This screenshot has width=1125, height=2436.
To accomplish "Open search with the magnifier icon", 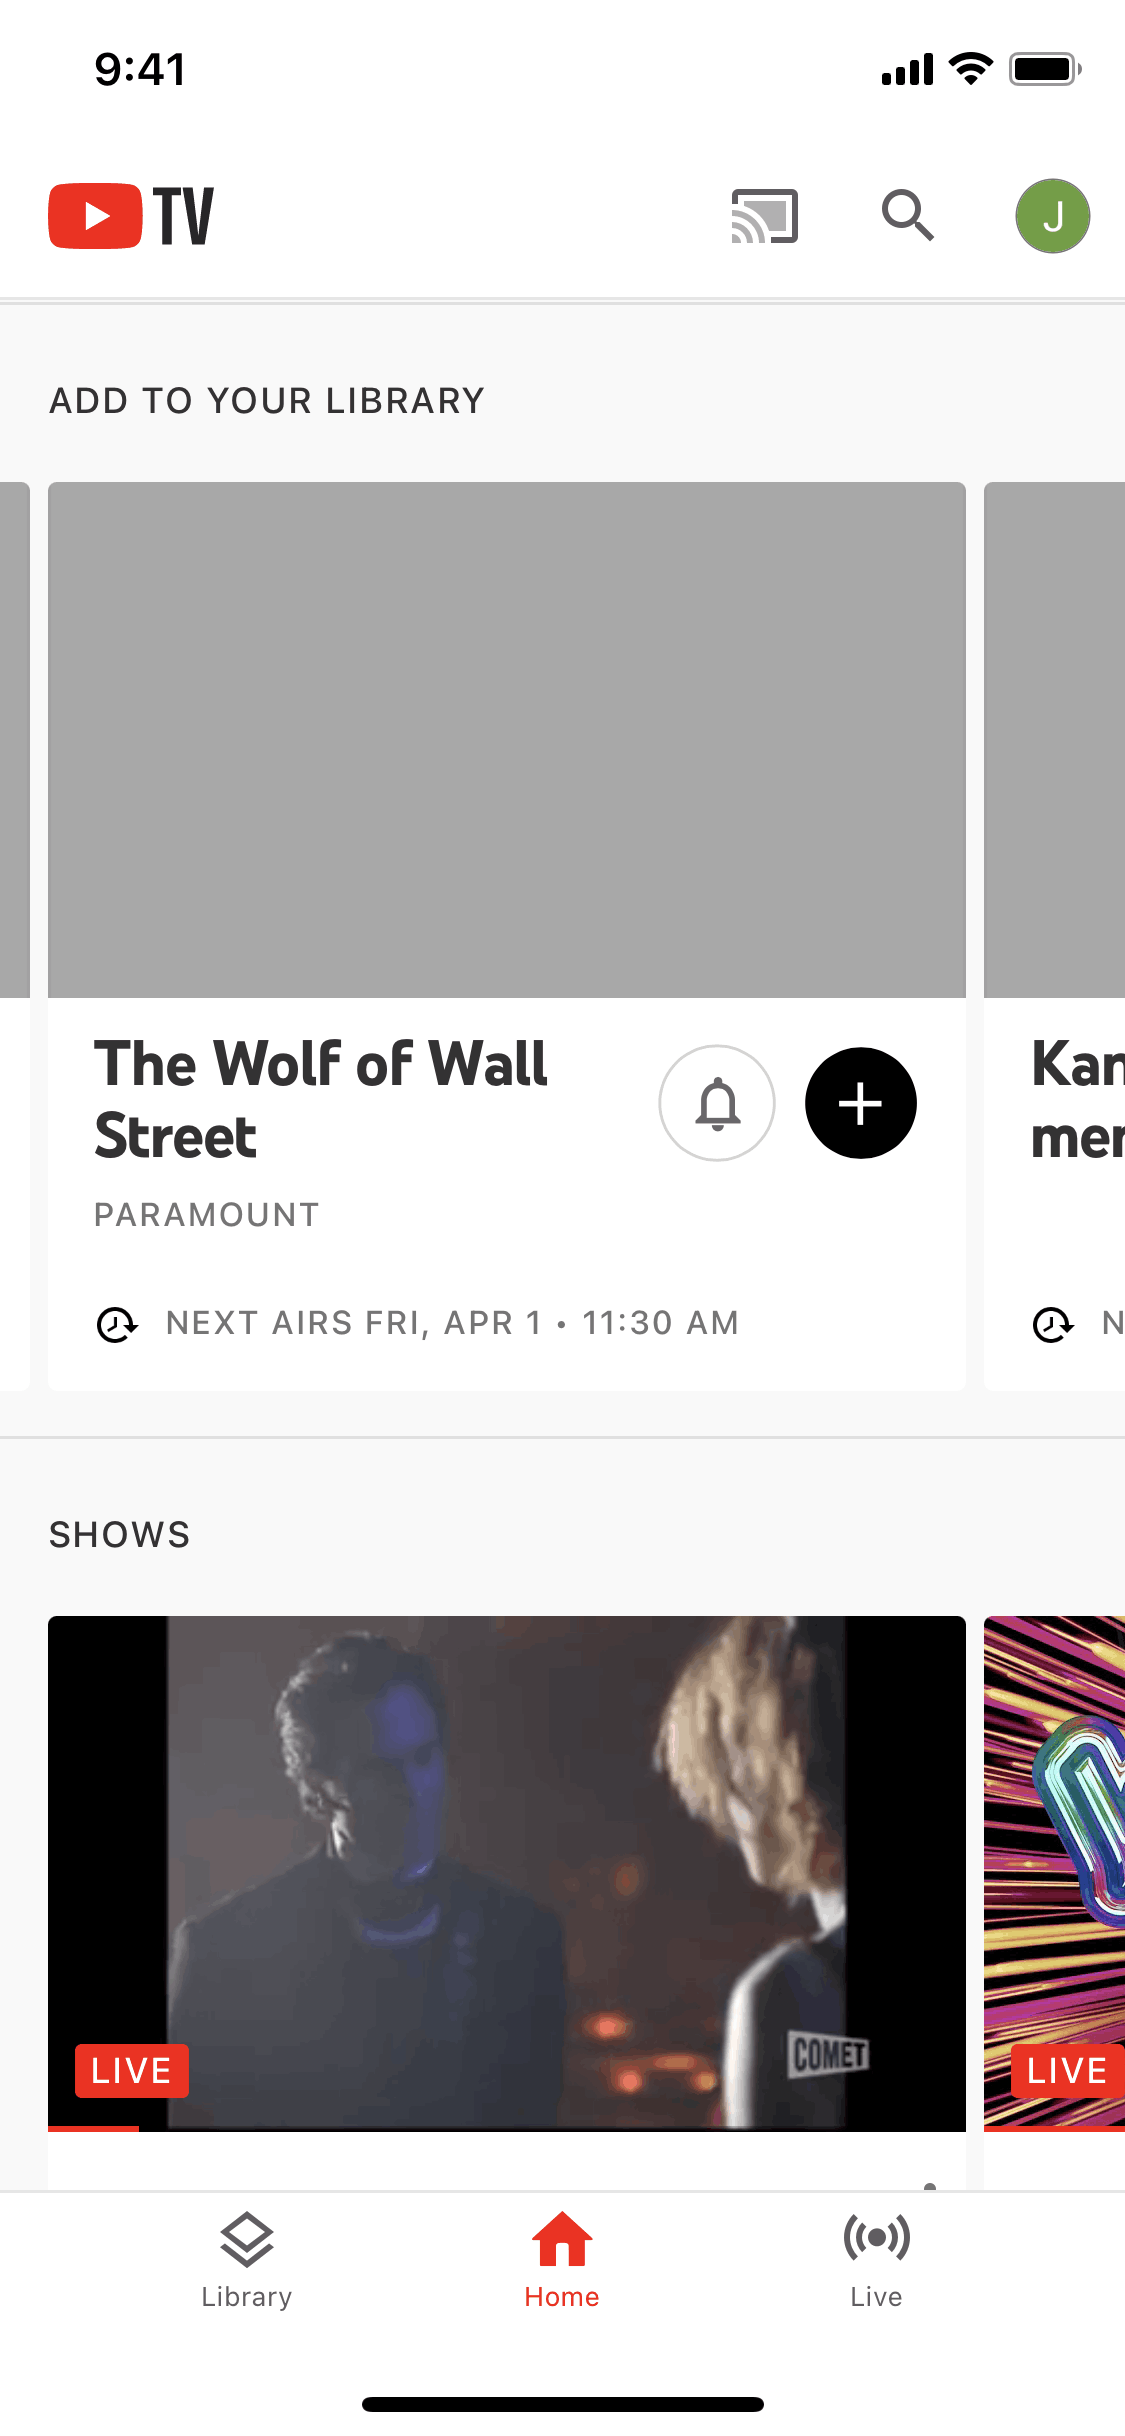I will (x=908, y=216).
